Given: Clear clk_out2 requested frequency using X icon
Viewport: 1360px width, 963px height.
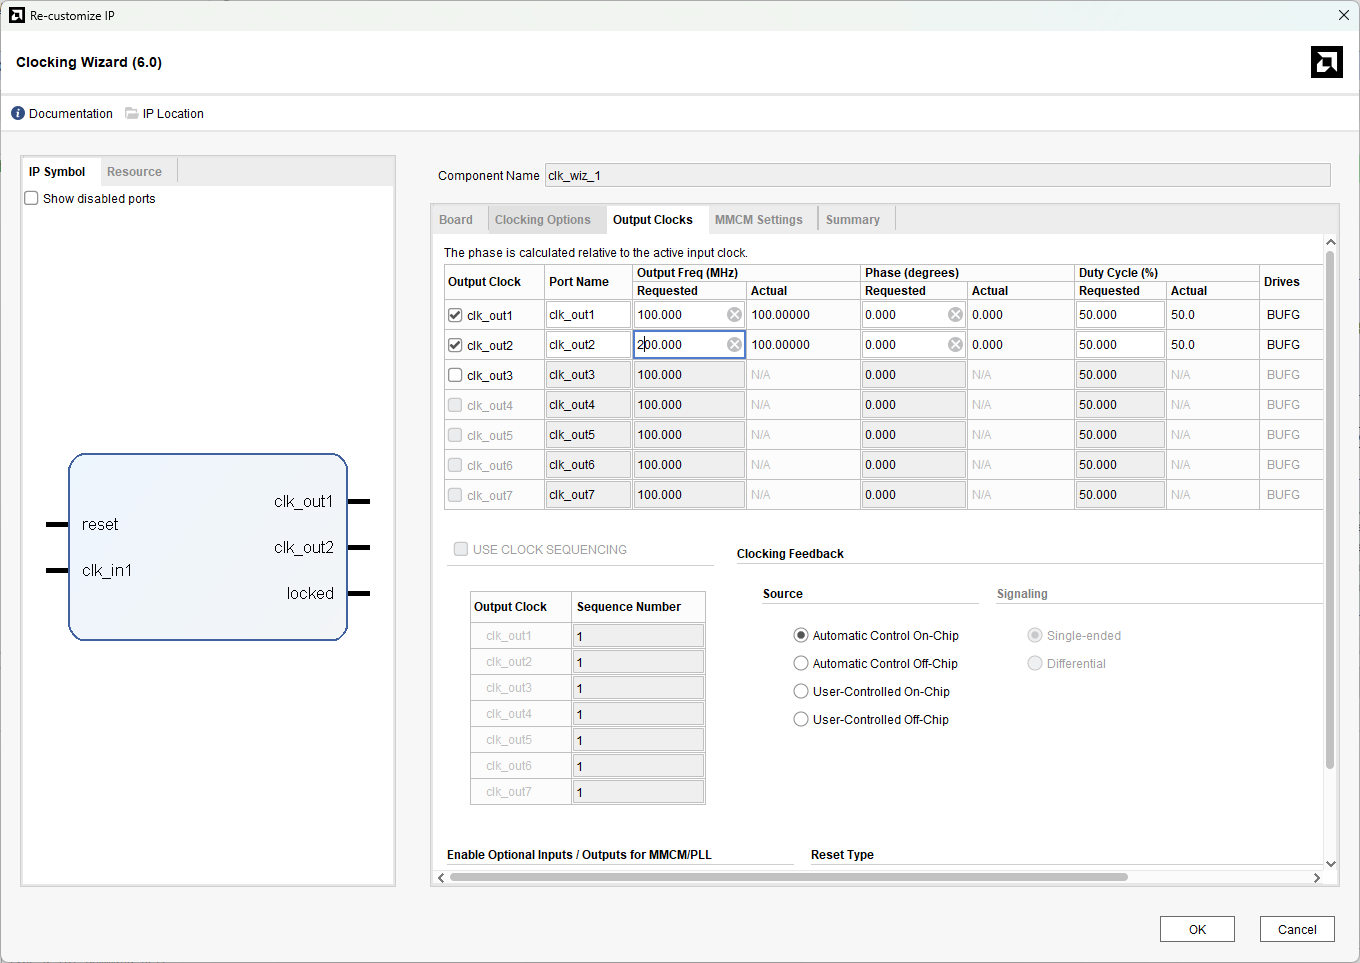Looking at the screenshot, I should click(x=734, y=345).
